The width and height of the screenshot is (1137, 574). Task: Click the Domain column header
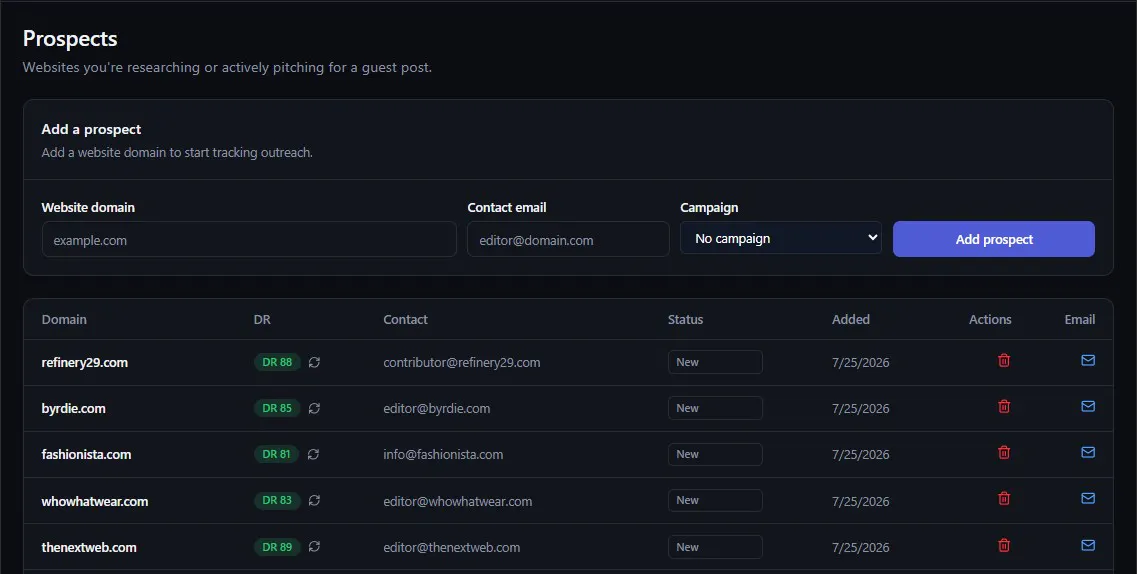64,320
